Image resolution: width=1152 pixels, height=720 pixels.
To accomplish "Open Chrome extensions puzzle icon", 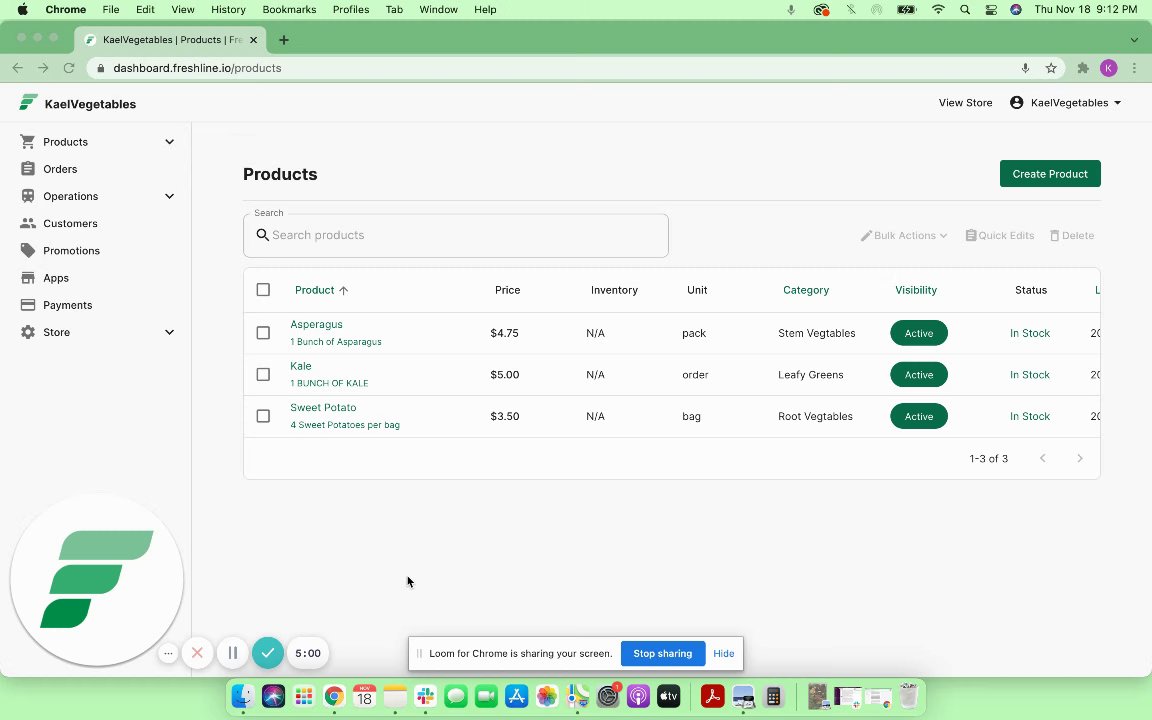I will [1082, 68].
